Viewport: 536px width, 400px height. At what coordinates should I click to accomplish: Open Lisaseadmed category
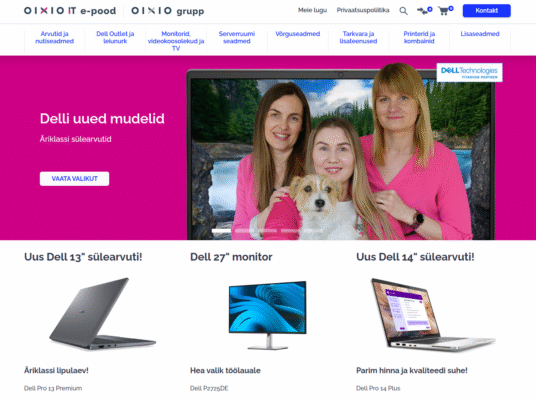(480, 34)
